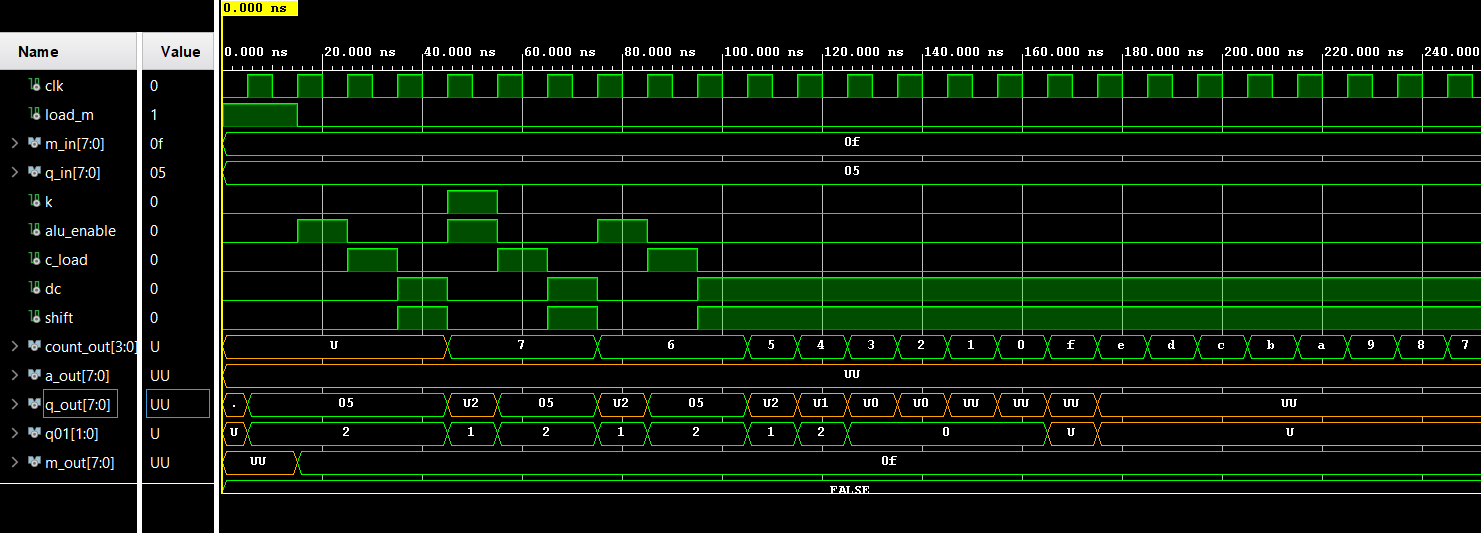The image size is (1481, 533).
Task: Click the q_out[7:0] bus icon
Action: click(x=34, y=405)
